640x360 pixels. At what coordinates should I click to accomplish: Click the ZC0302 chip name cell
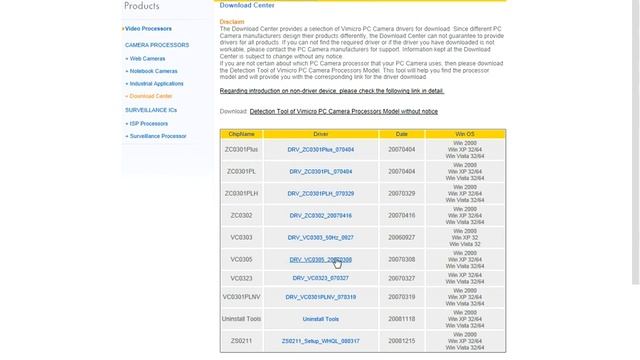pyautogui.click(x=242, y=216)
